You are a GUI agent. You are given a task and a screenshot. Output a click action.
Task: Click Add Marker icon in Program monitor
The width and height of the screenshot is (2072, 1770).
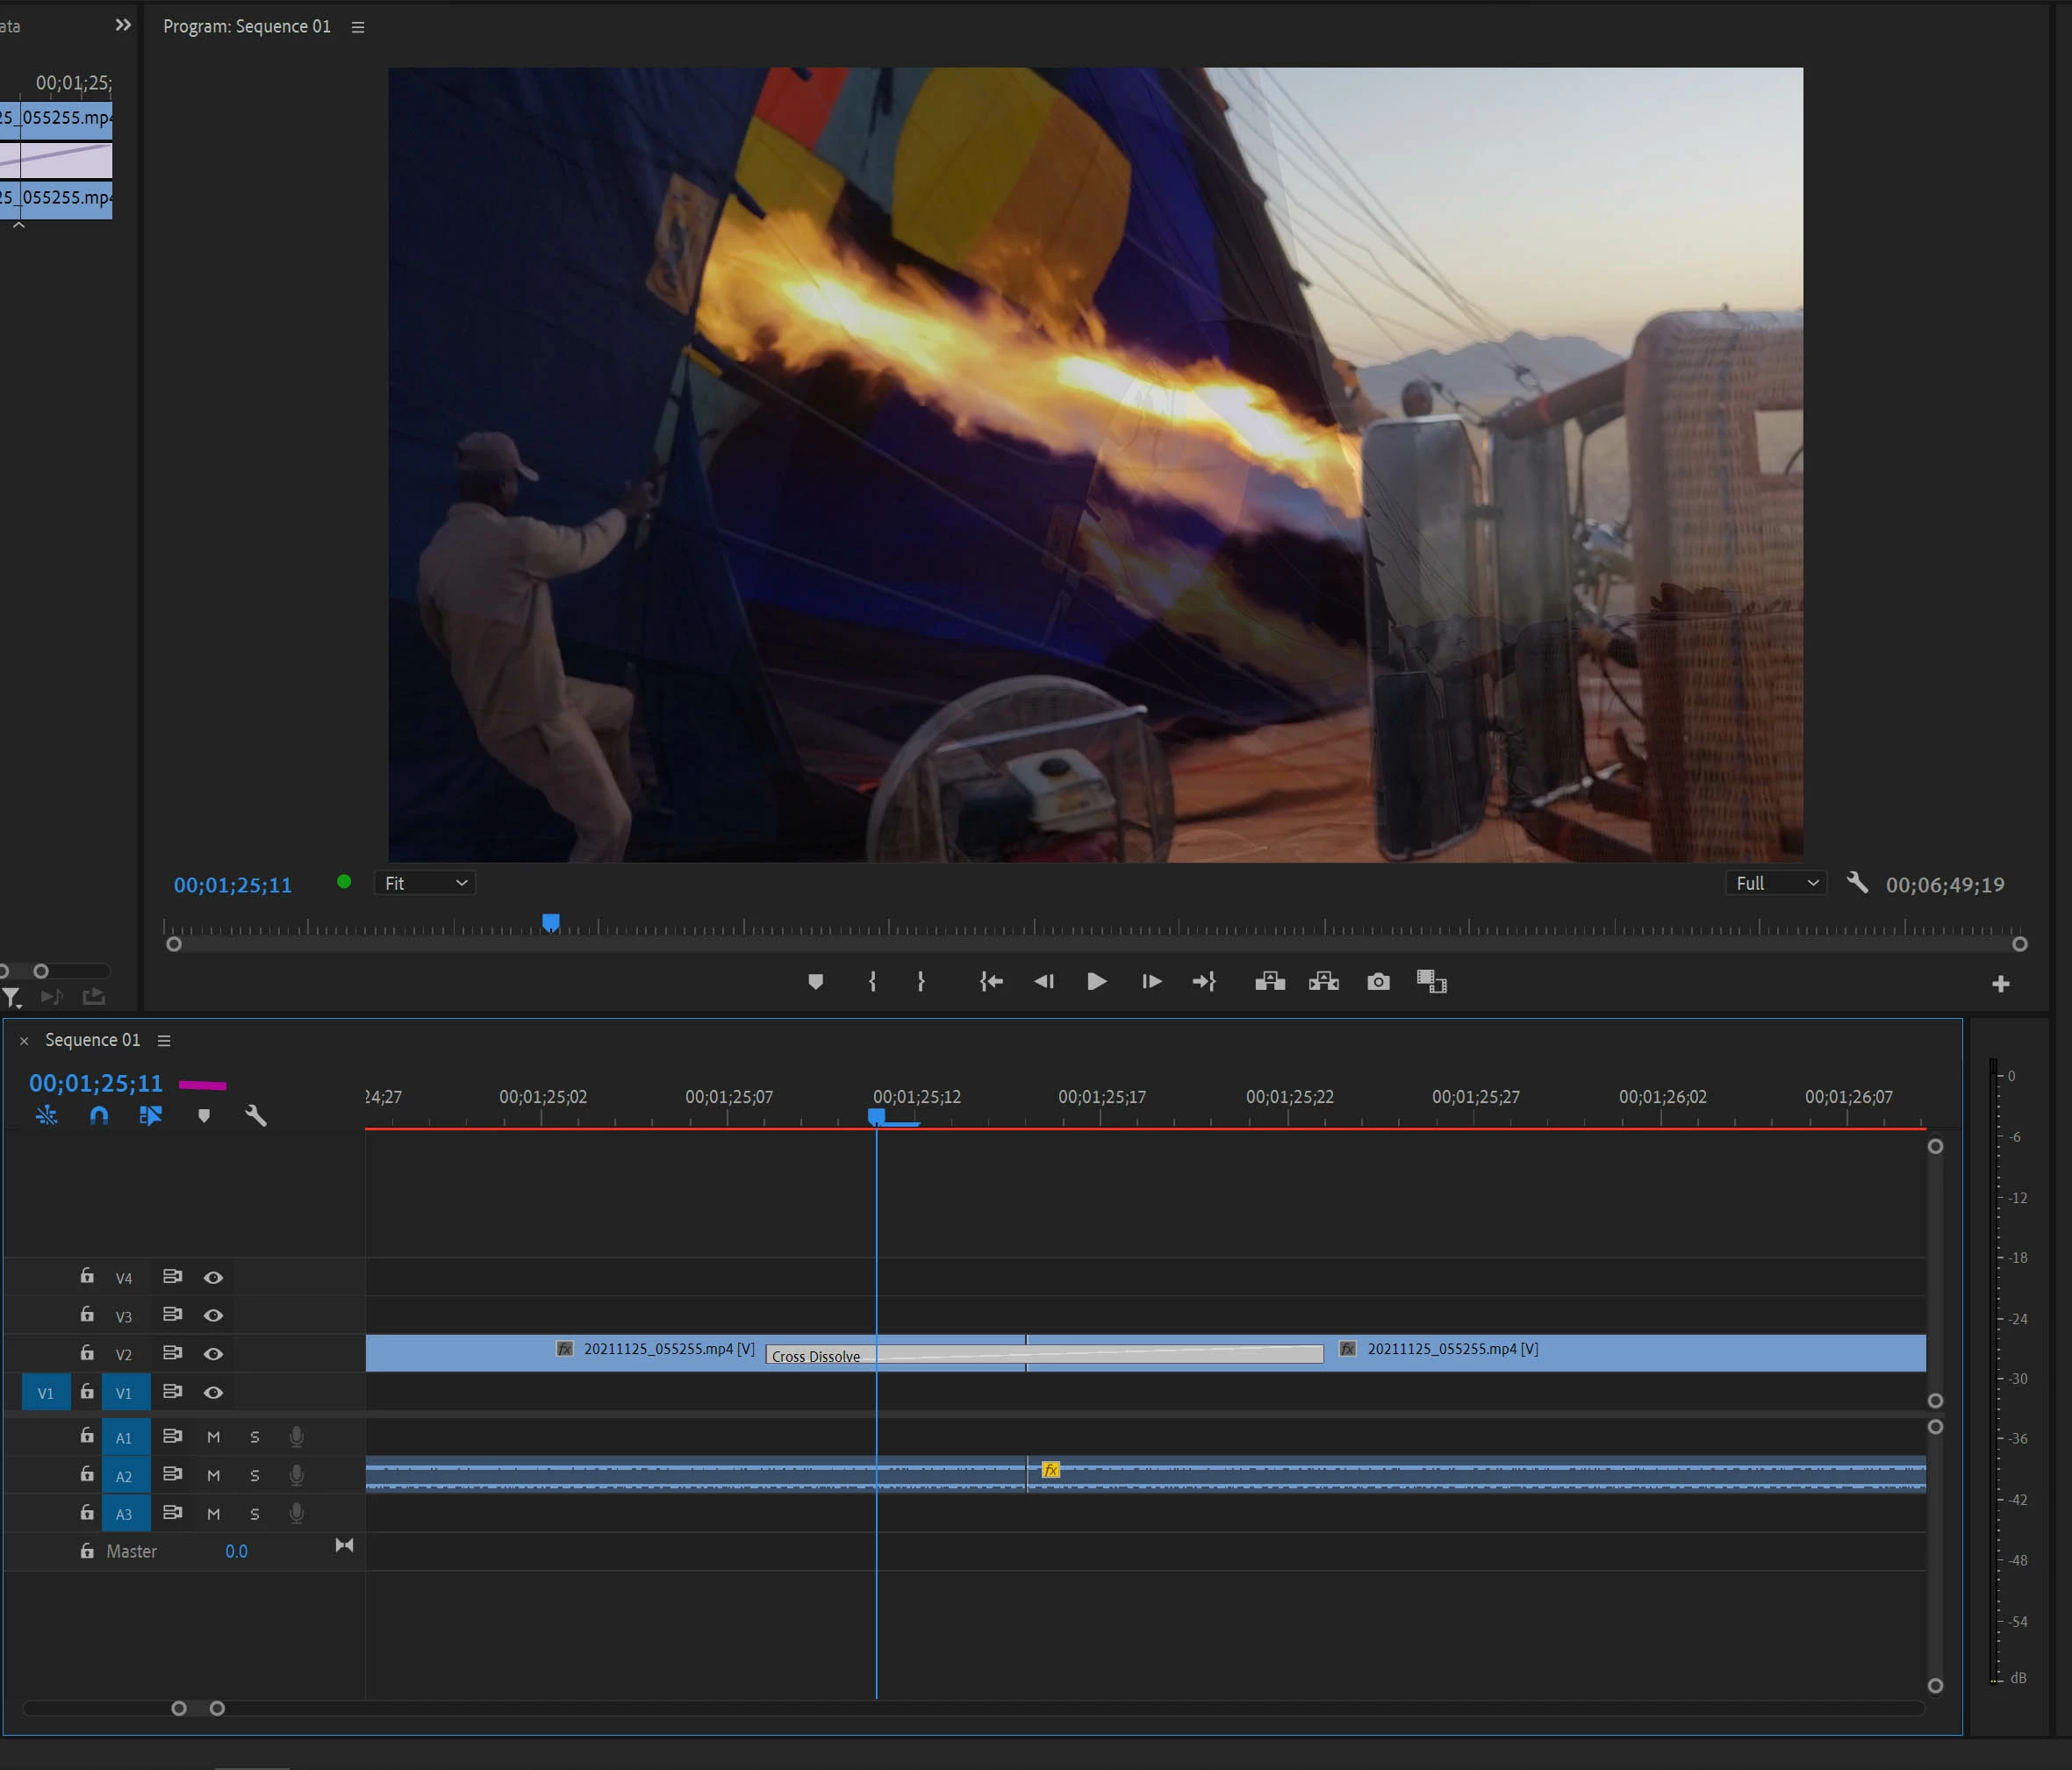[x=815, y=981]
